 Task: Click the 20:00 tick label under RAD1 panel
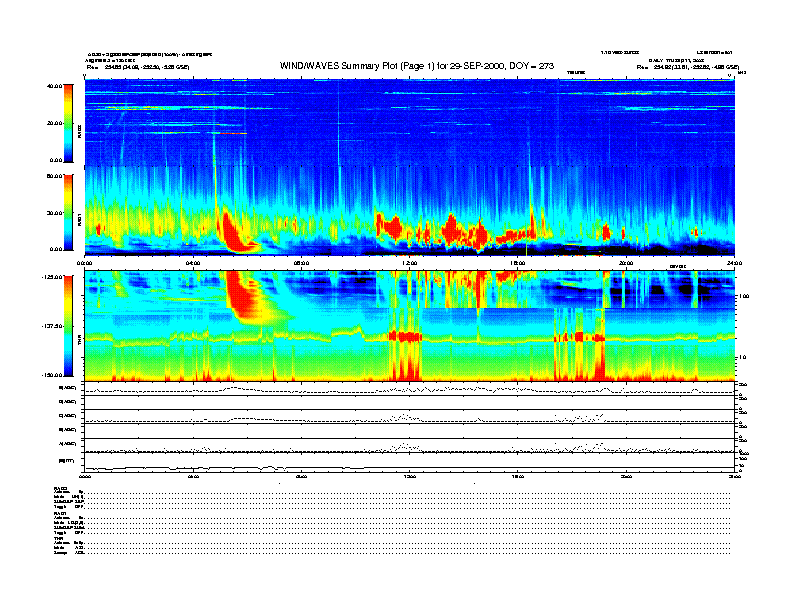pos(626,263)
